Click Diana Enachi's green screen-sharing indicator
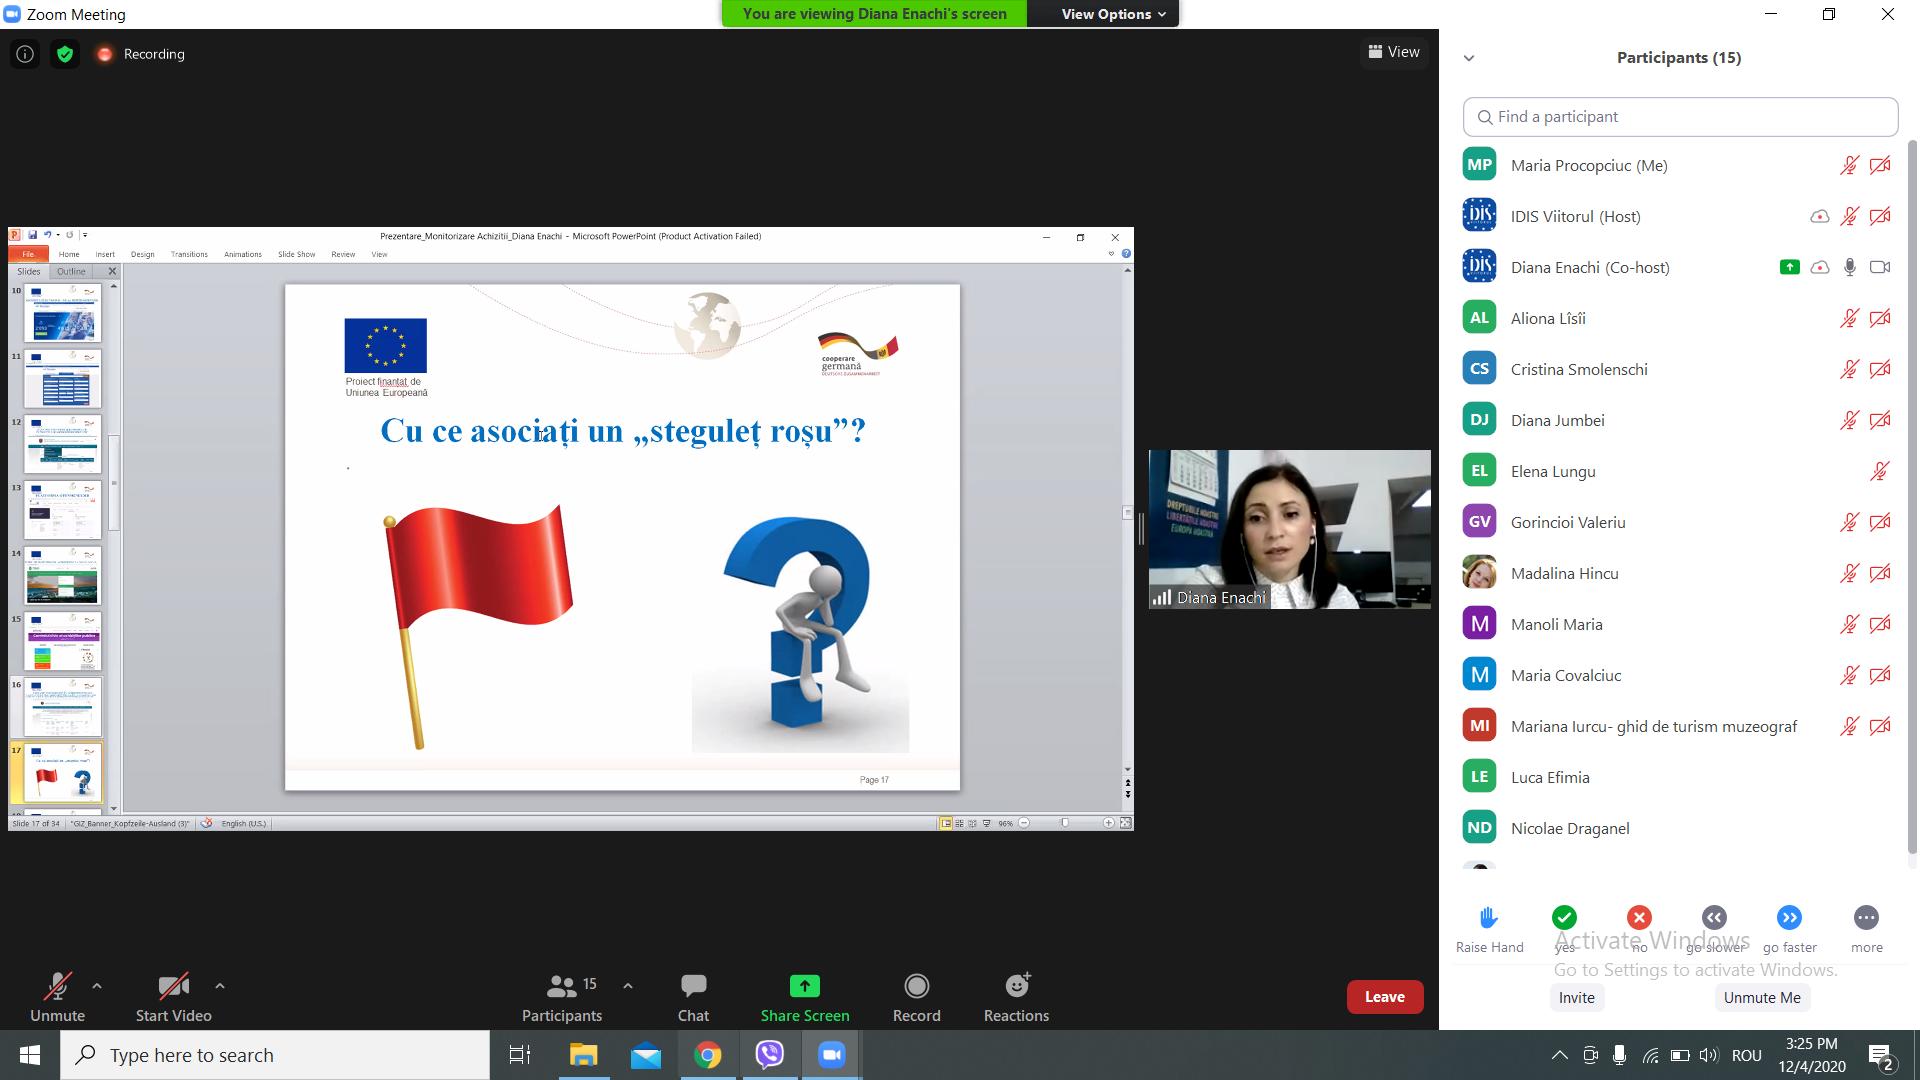This screenshot has width=1920, height=1080. 1790,268
